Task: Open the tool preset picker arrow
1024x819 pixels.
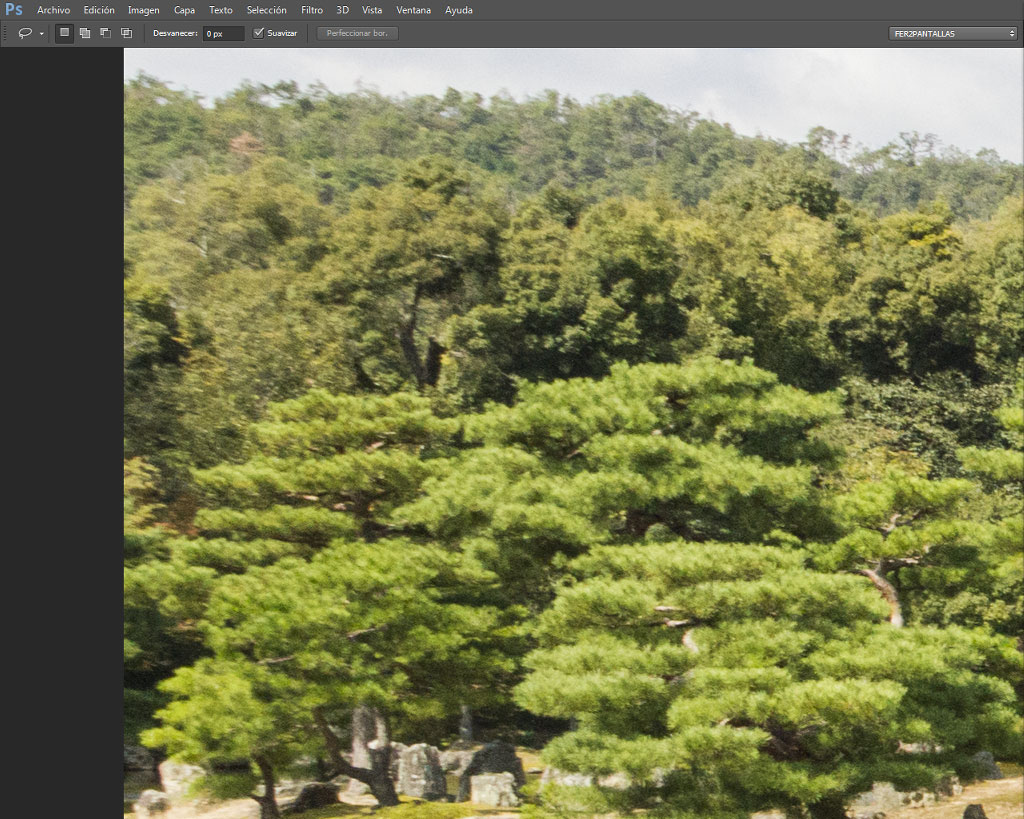Action: (x=42, y=33)
